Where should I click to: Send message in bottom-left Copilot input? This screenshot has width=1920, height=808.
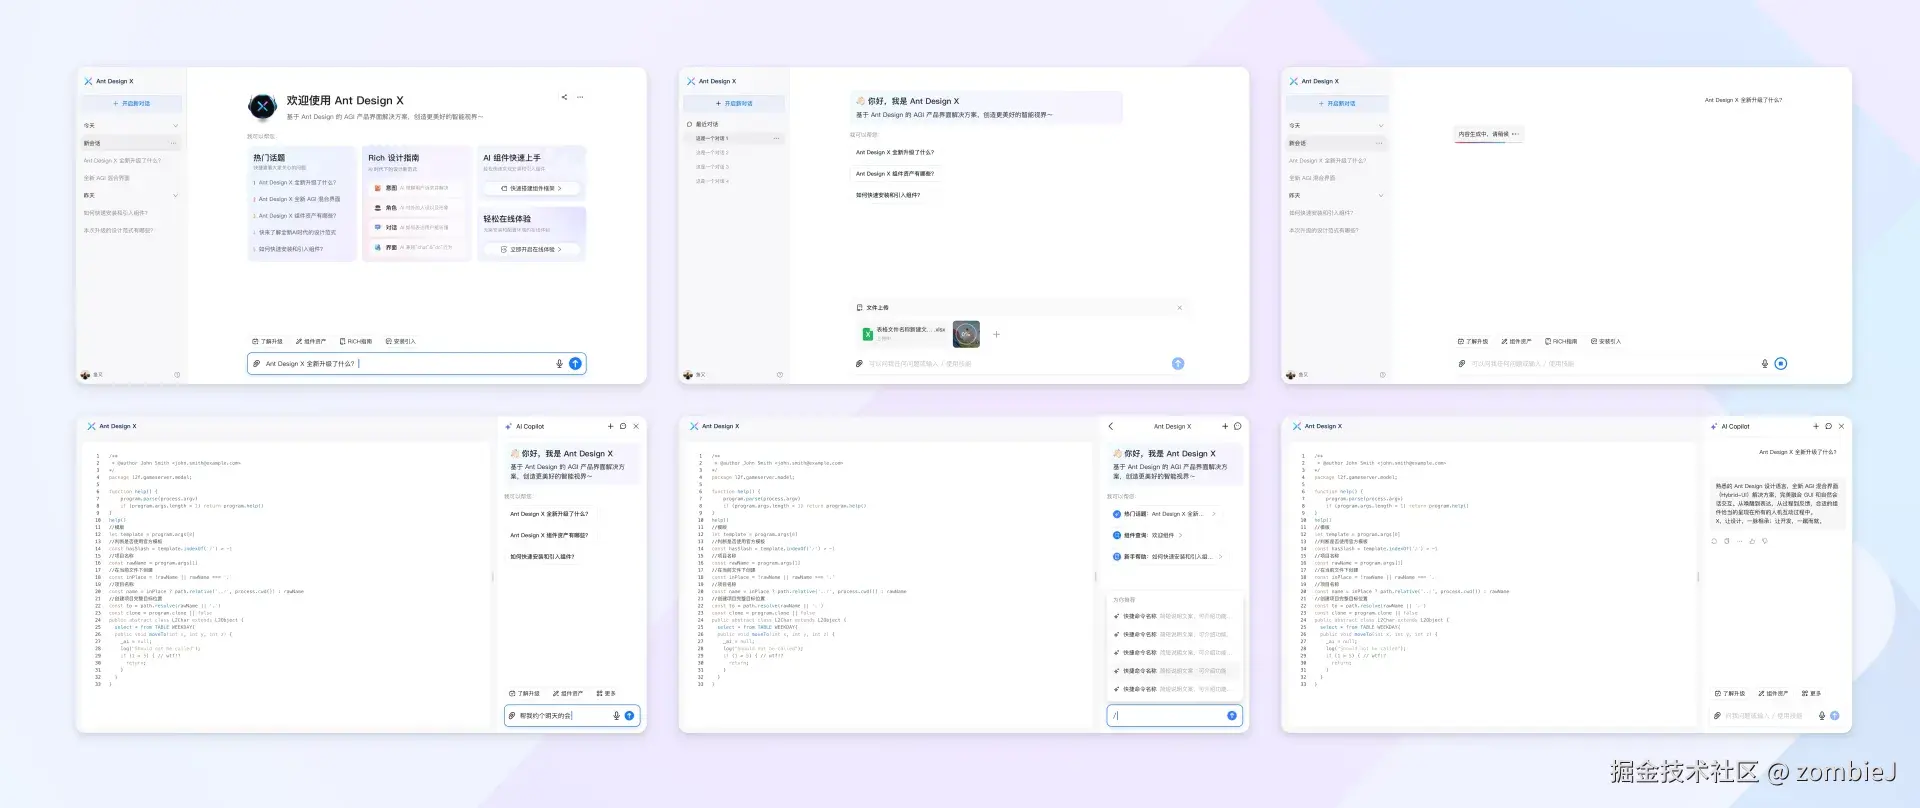(629, 716)
